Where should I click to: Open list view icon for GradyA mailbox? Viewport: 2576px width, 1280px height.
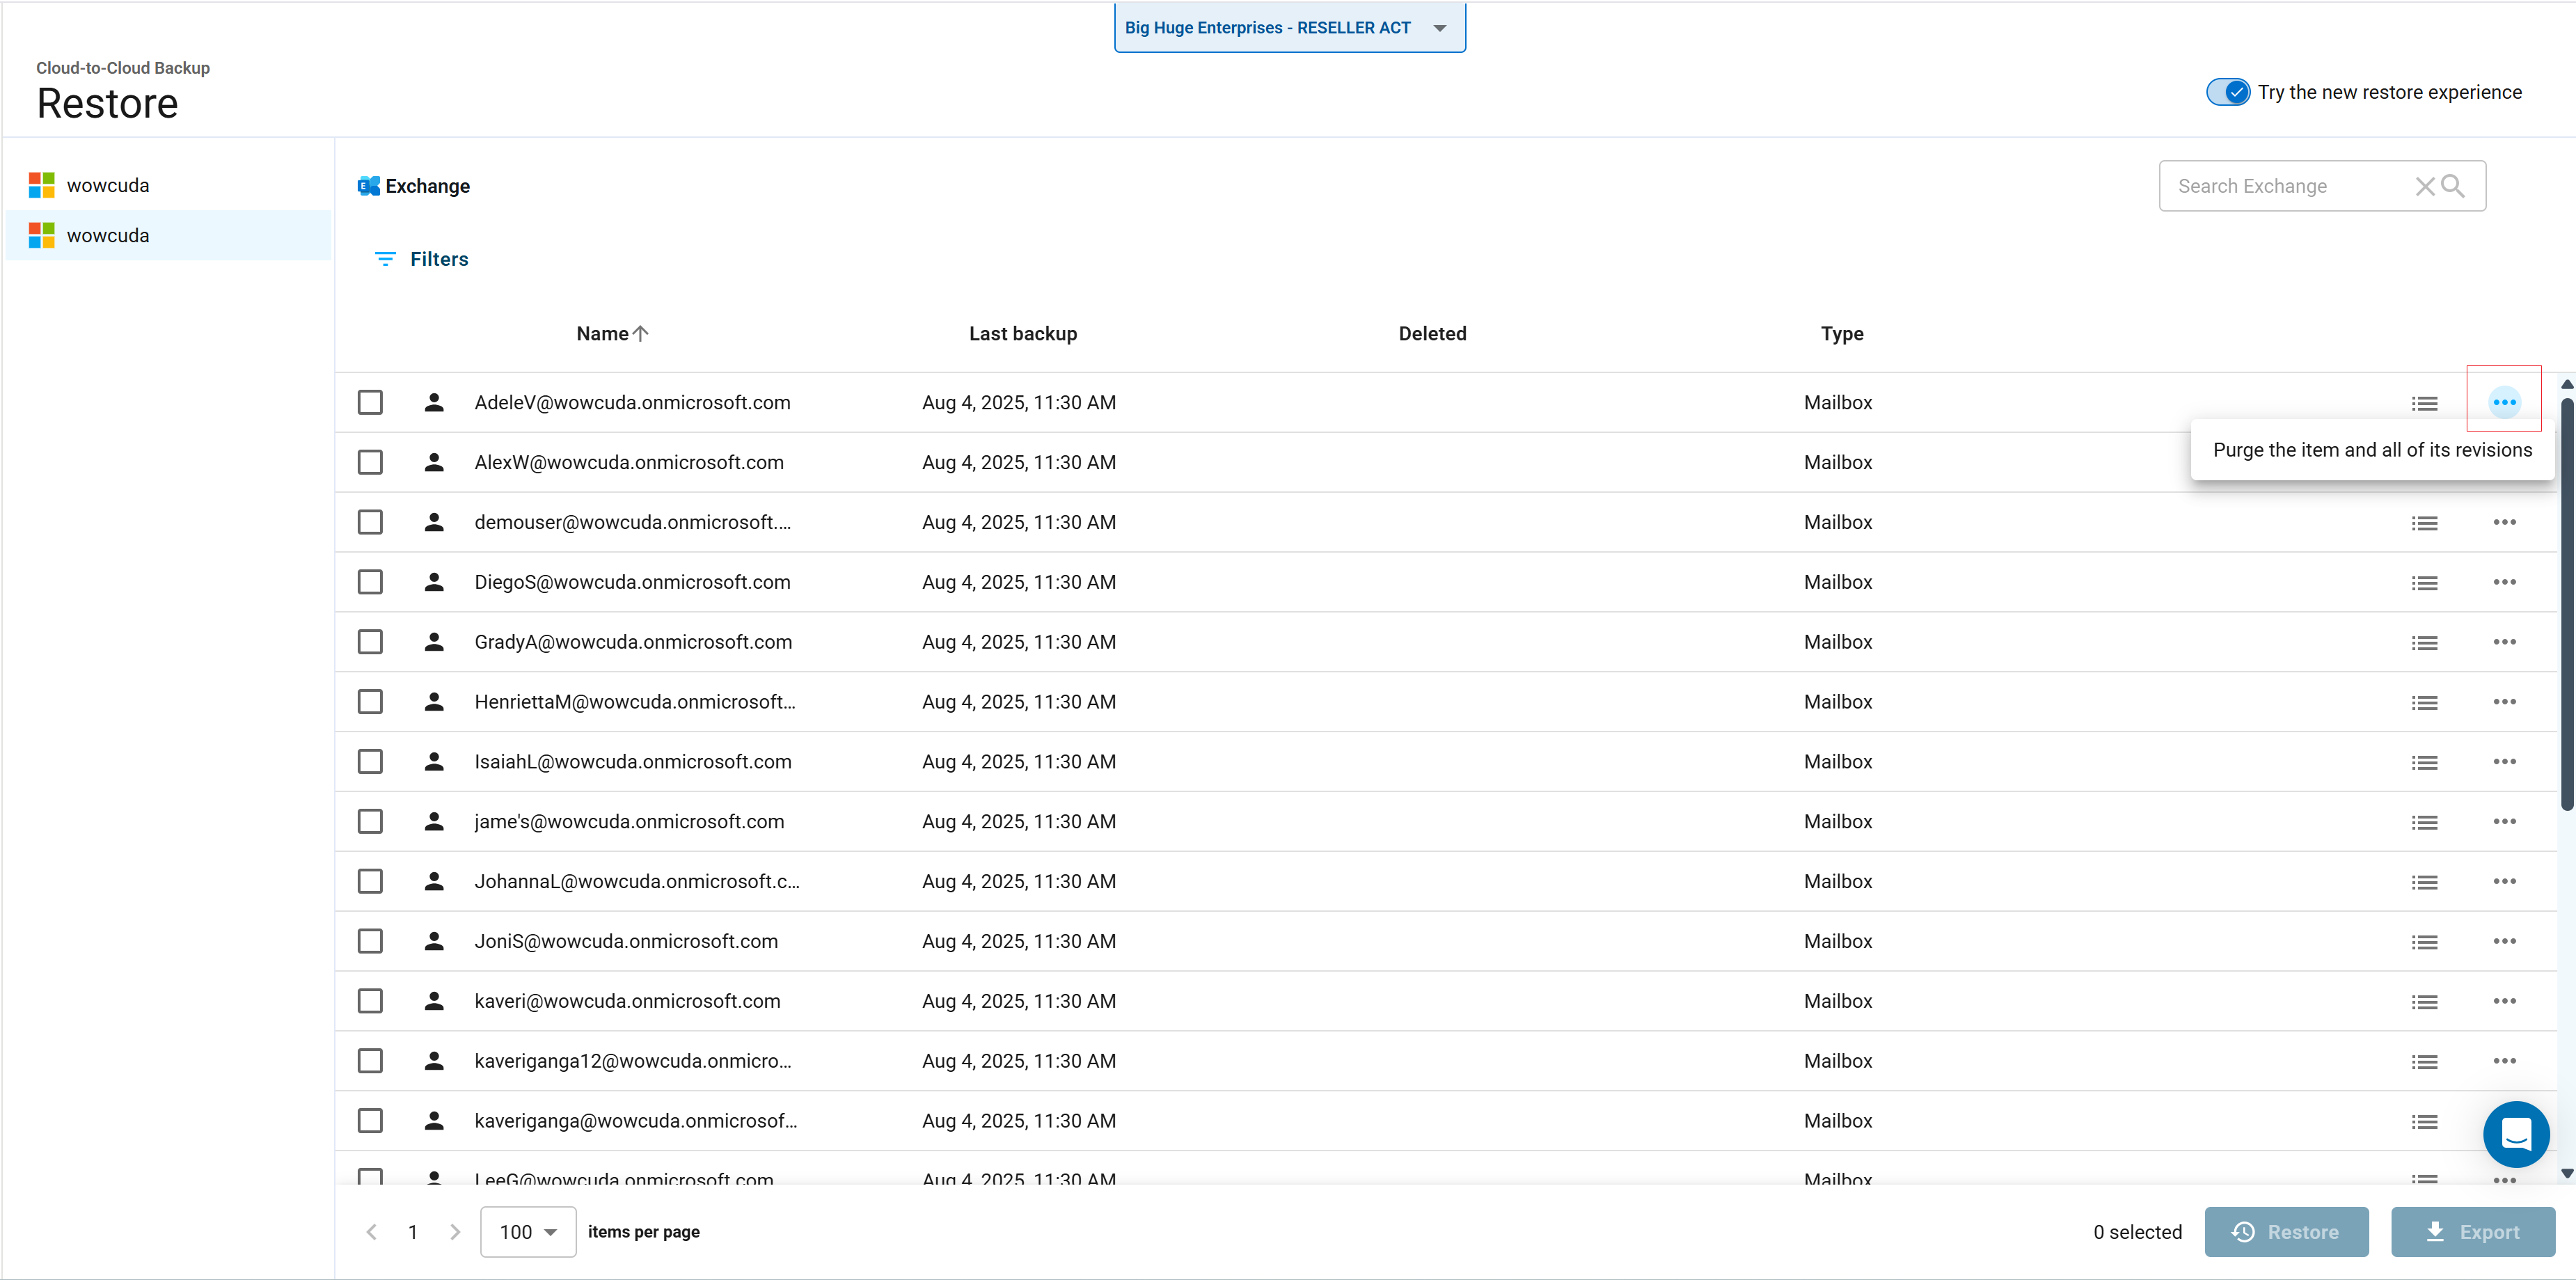point(2423,642)
